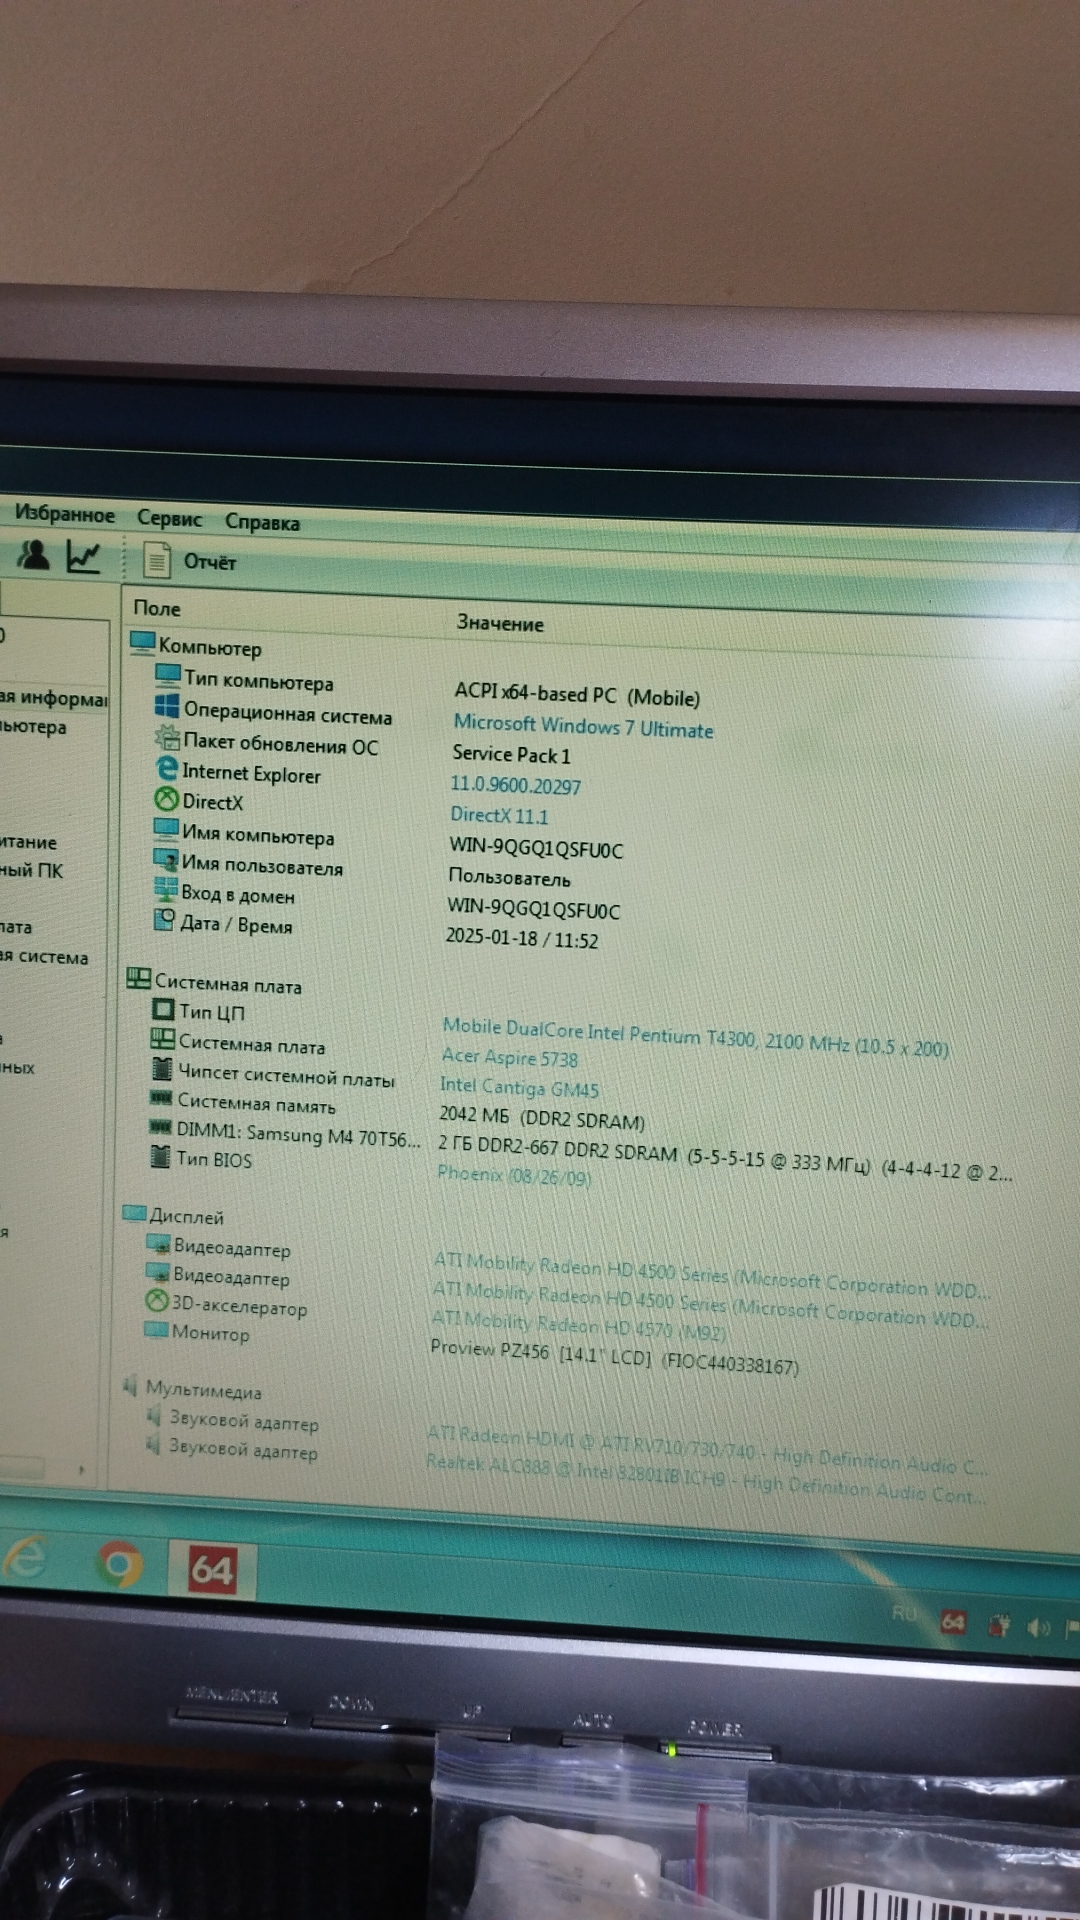
Task: Click the Отчёт document icon
Action: [156, 560]
